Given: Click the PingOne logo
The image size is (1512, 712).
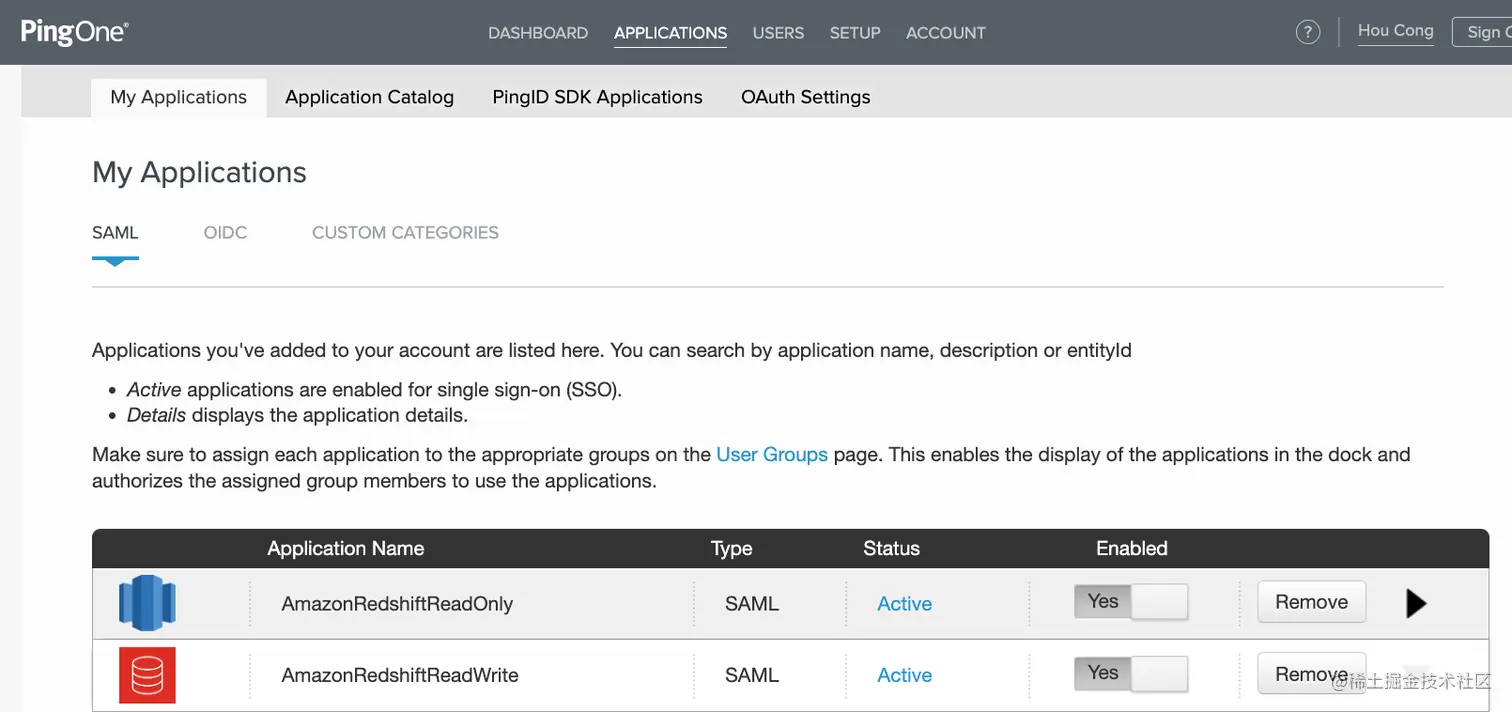Looking at the screenshot, I should [x=75, y=32].
